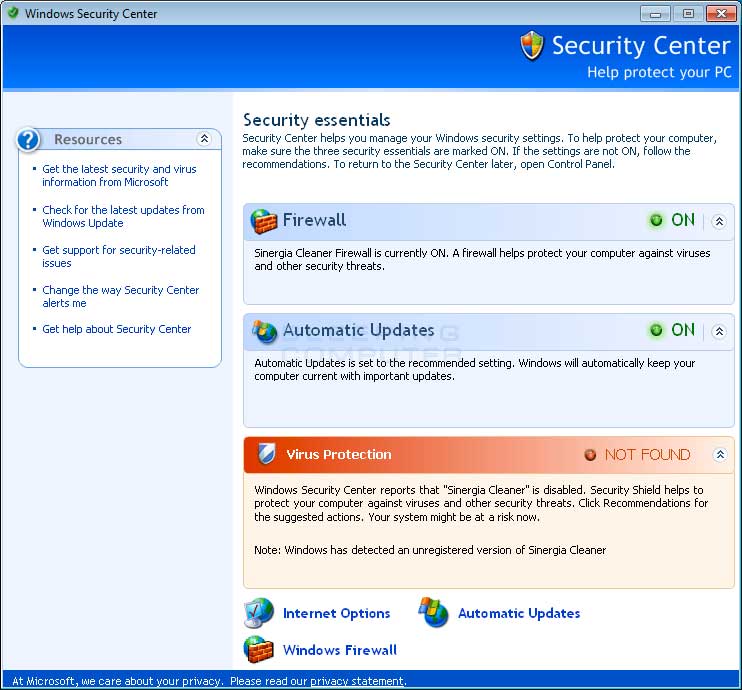Collapse the Virus Protection section
Screen dimensions: 742x690
720,454
